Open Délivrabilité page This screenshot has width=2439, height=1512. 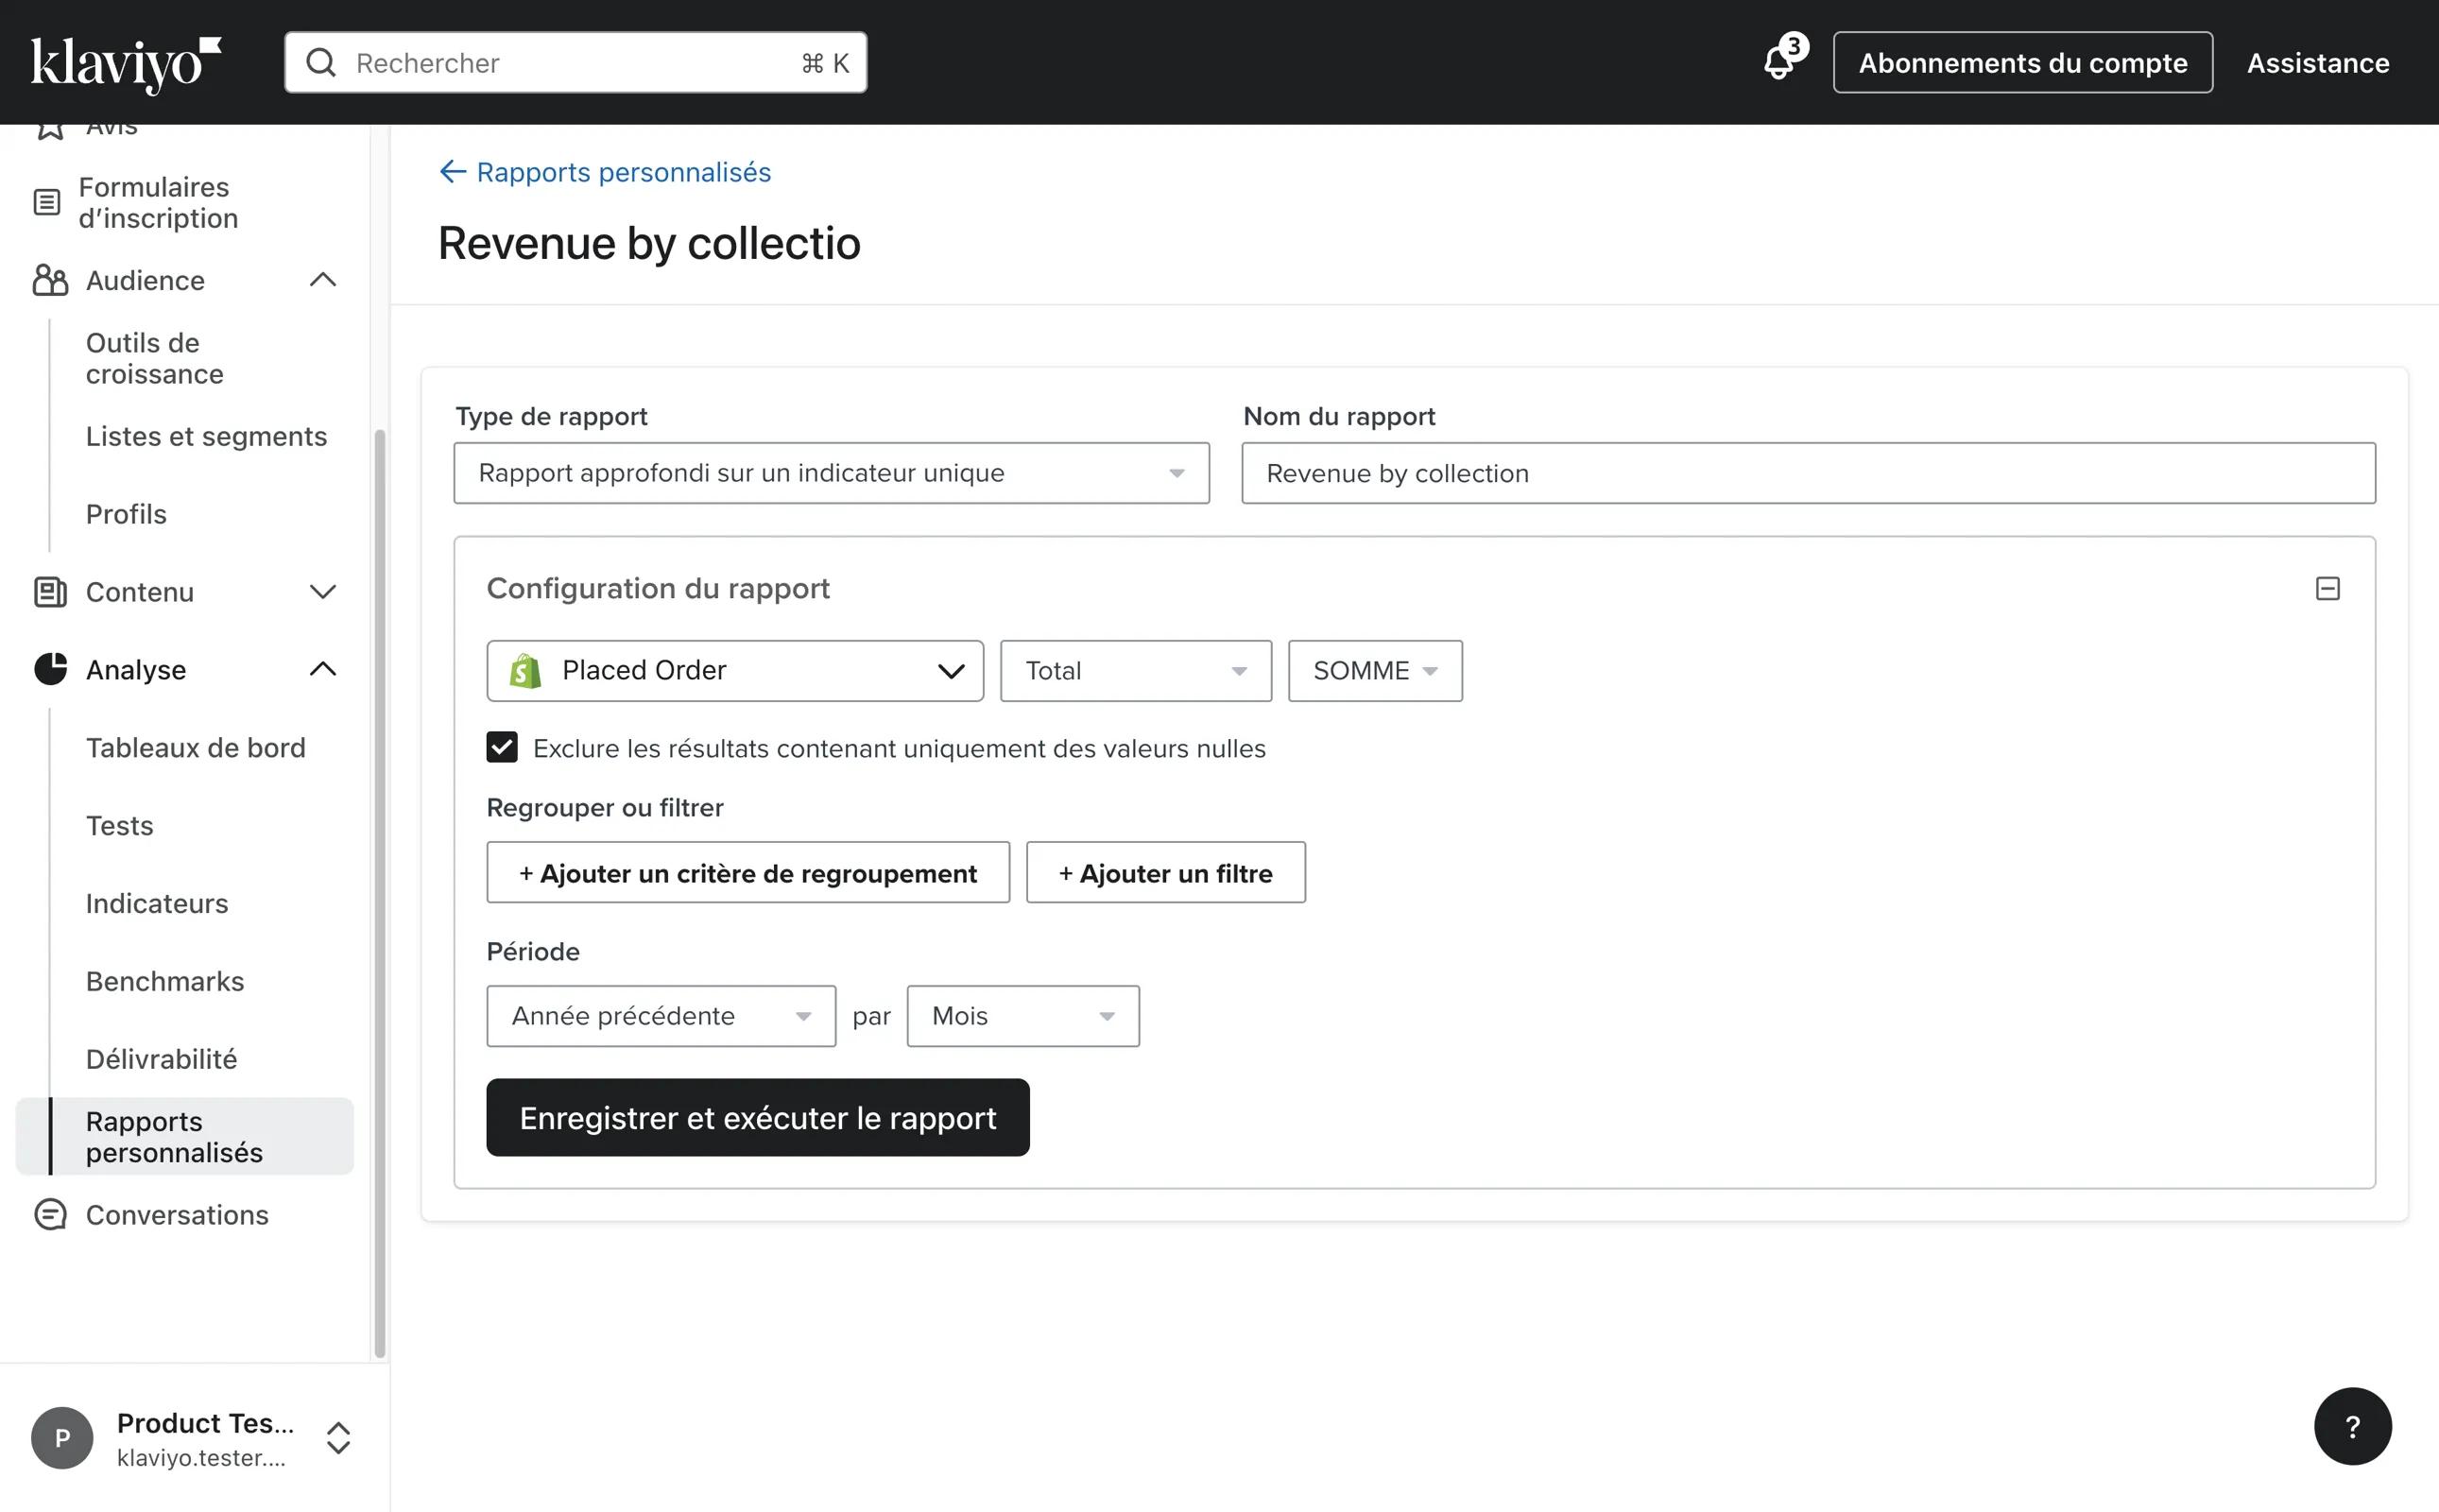pos(162,1059)
